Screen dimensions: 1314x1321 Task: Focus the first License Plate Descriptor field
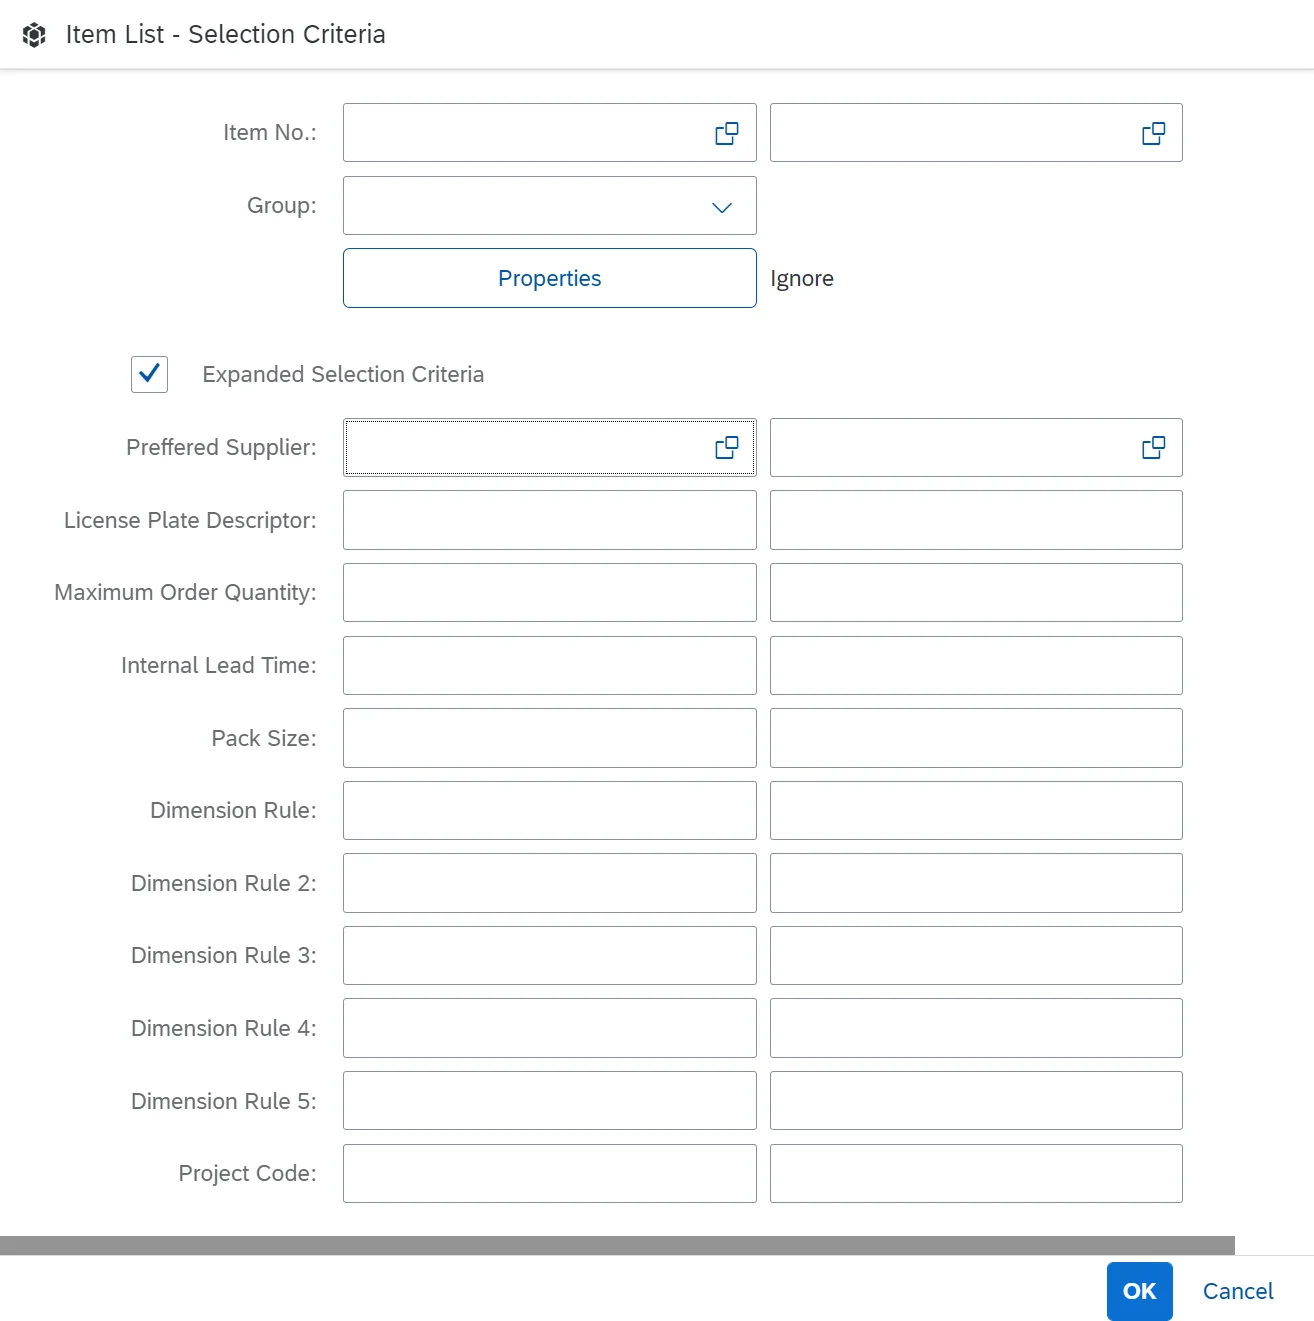click(x=549, y=520)
